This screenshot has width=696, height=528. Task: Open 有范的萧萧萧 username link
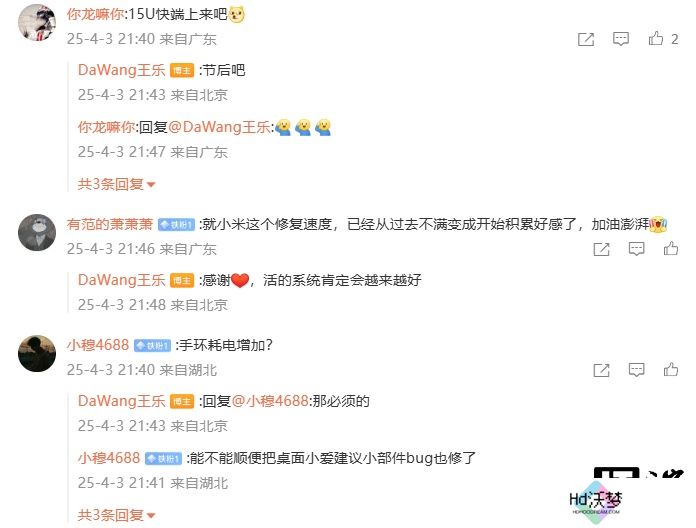pyautogui.click(x=110, y=224)
